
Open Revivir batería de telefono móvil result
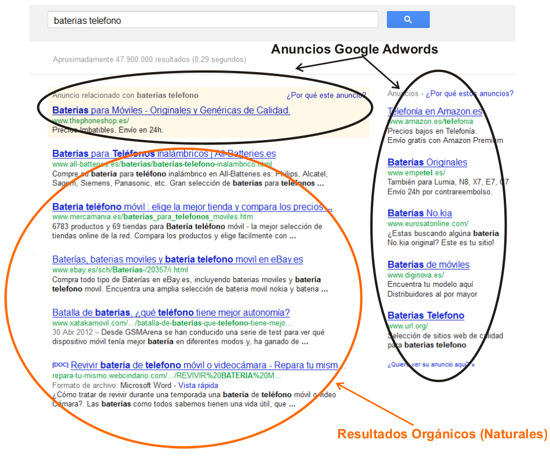pyautogui.click(x=204, y=365)
